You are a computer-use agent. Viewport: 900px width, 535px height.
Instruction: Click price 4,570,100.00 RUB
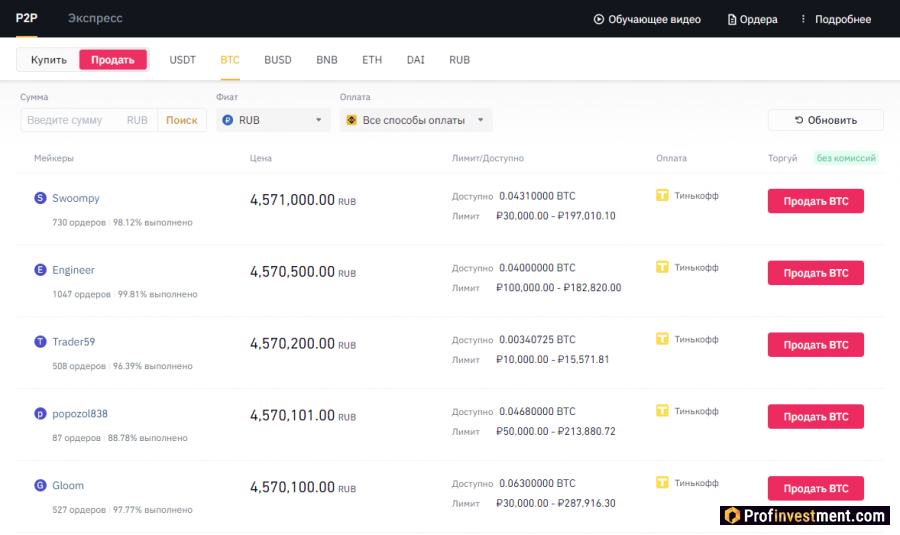tap(302, 487)
